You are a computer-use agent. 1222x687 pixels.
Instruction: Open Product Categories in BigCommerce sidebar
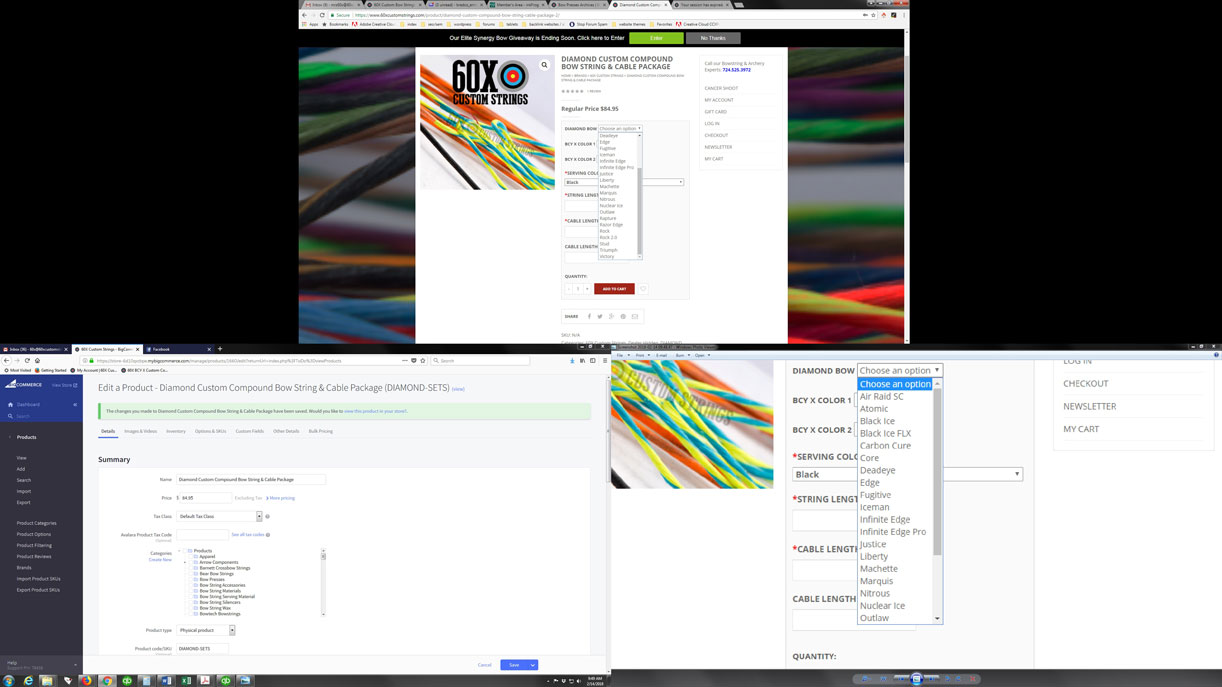tap(37, 523)
